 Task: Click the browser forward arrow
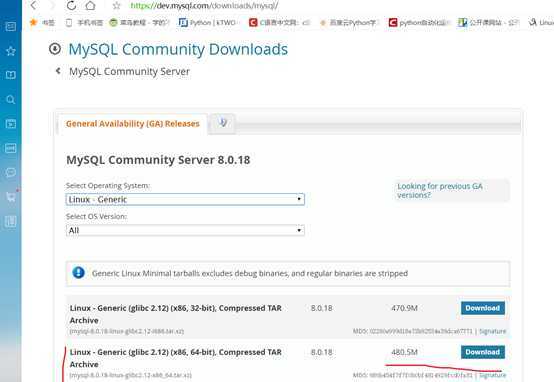pyautogui.click(x=52, y=5)
